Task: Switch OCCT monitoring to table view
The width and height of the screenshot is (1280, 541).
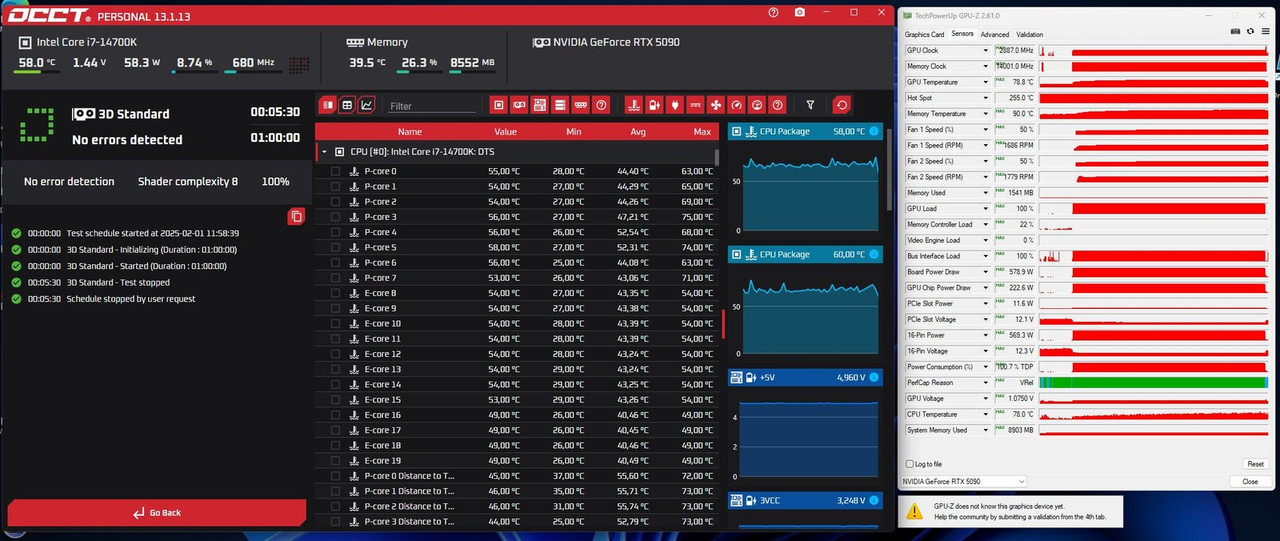Action: point(347,105)
